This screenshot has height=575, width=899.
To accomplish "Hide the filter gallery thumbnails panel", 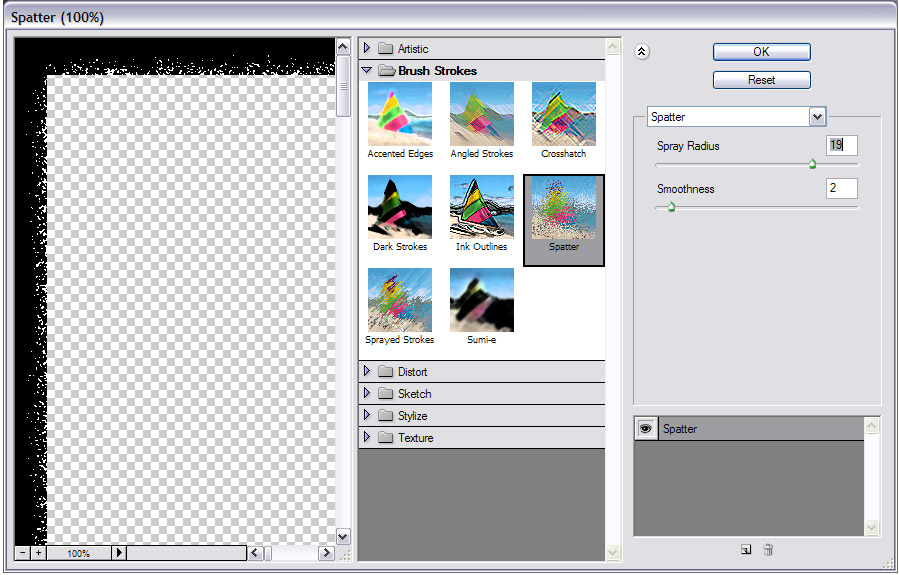I will 642,52.
